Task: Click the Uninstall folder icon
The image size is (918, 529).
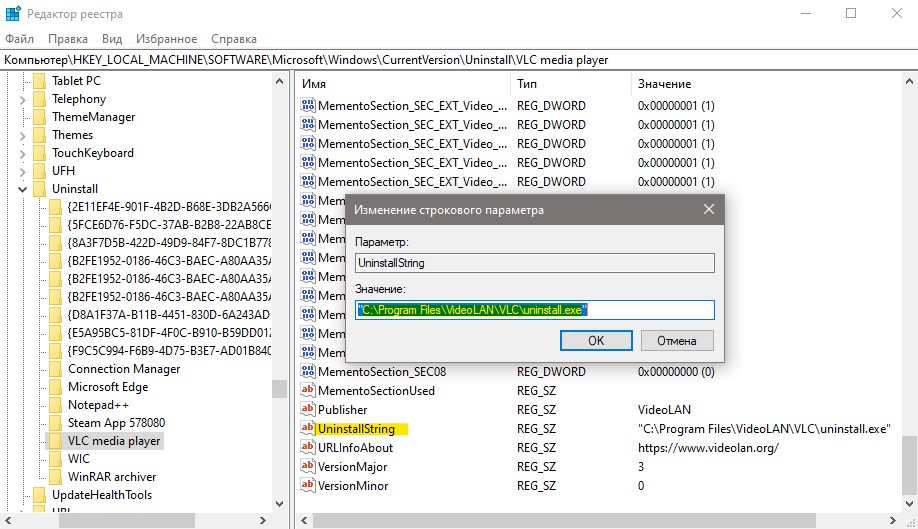Action: pyautogui.click(x=39, y=189)
